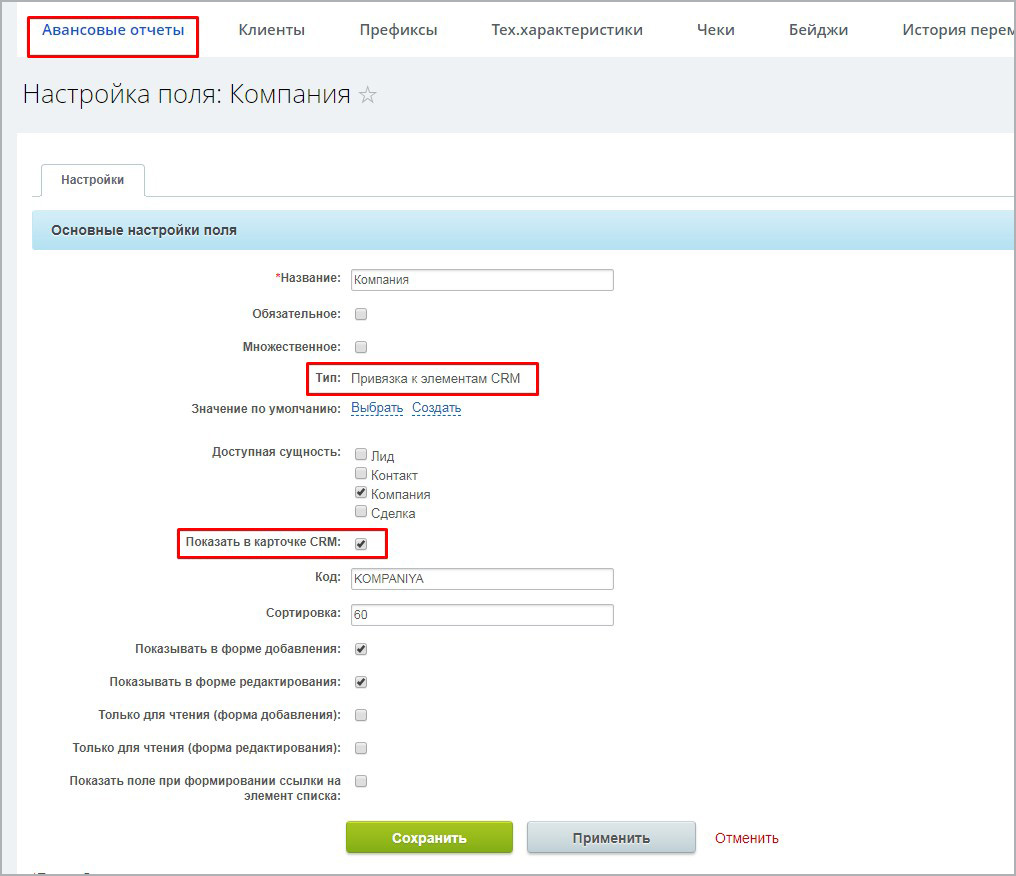Select the Настройки tab

click(x=92, y=180)
